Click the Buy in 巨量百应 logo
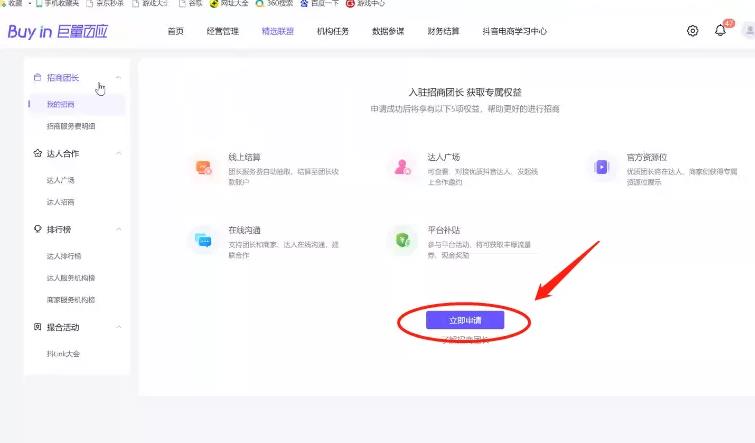The height and width of the screenshot is (443, 755). coord(57,31)
